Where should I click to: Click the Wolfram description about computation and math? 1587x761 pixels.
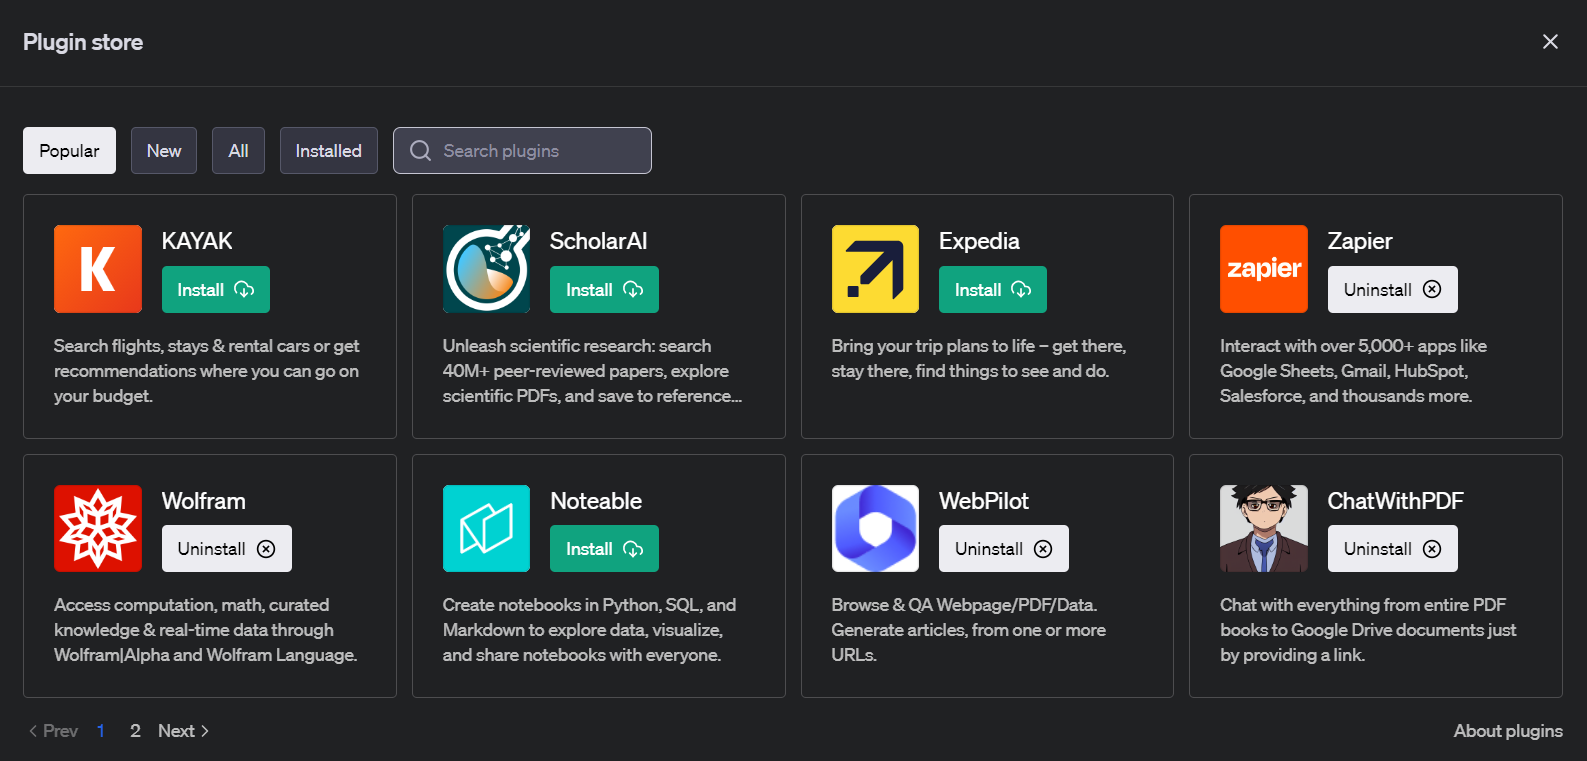coord(206,630)
